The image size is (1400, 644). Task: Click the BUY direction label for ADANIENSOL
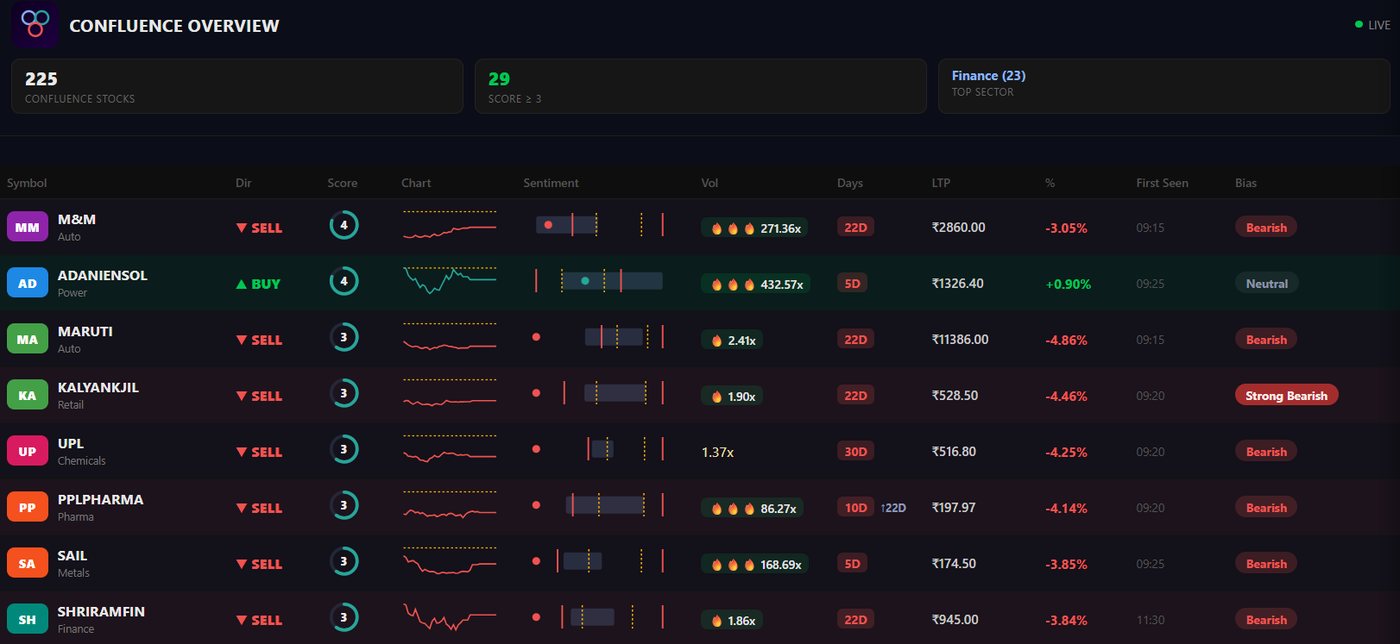click(x=258, y=284)
